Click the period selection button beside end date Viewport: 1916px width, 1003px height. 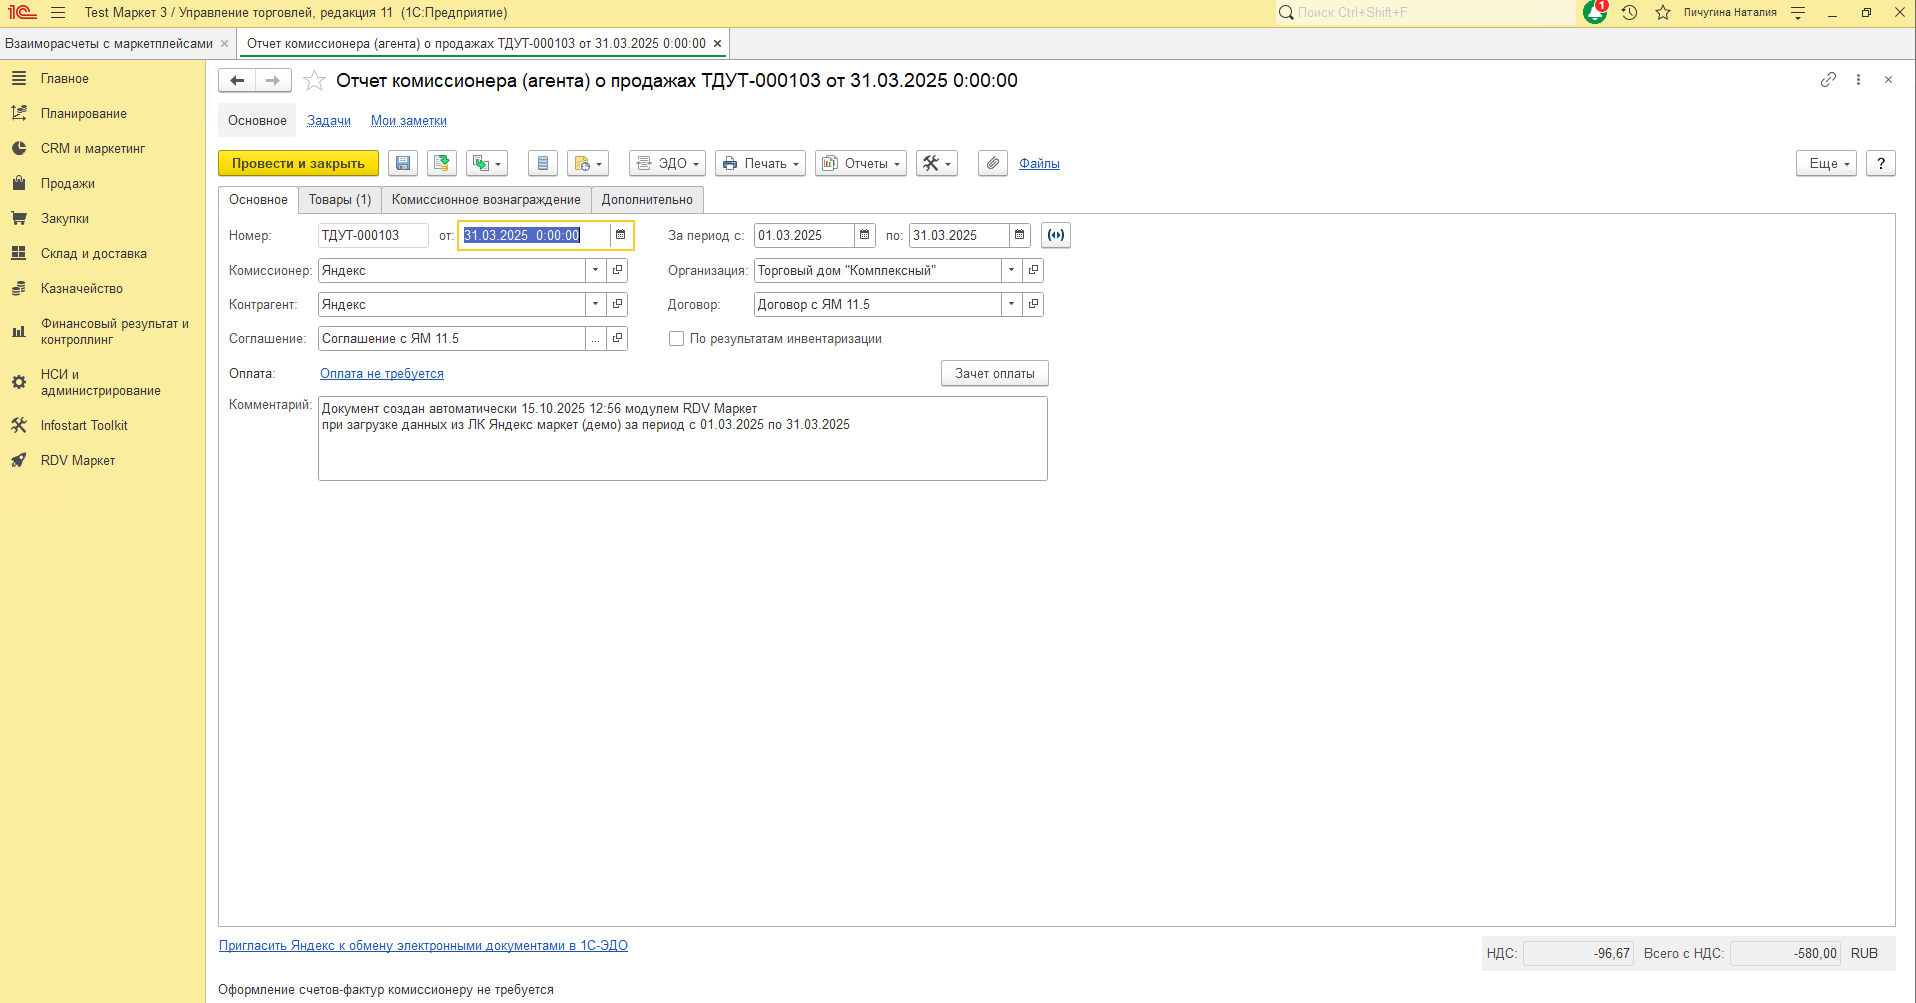click(x=1056, y=235)
